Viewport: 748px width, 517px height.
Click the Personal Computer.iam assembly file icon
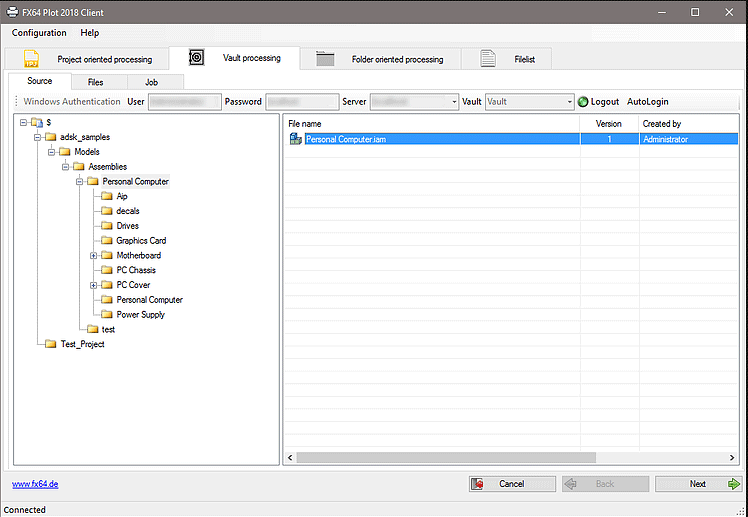(295, 139)
